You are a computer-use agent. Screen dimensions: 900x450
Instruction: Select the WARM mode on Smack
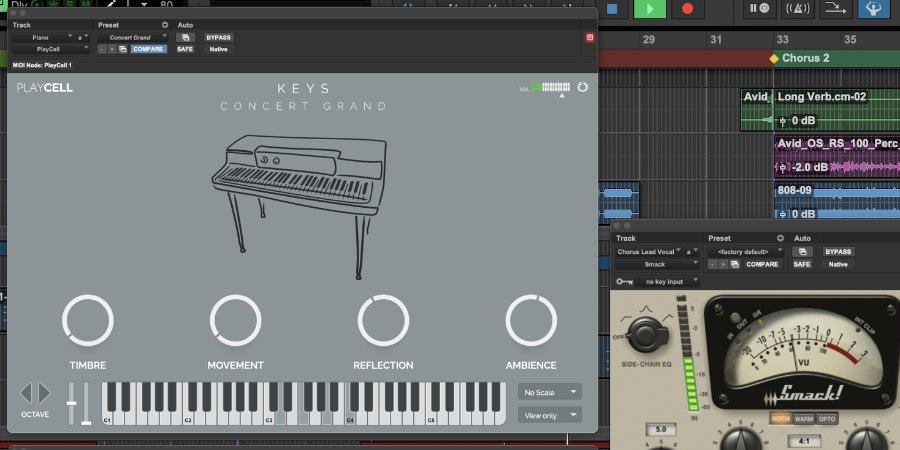point(804,419)
